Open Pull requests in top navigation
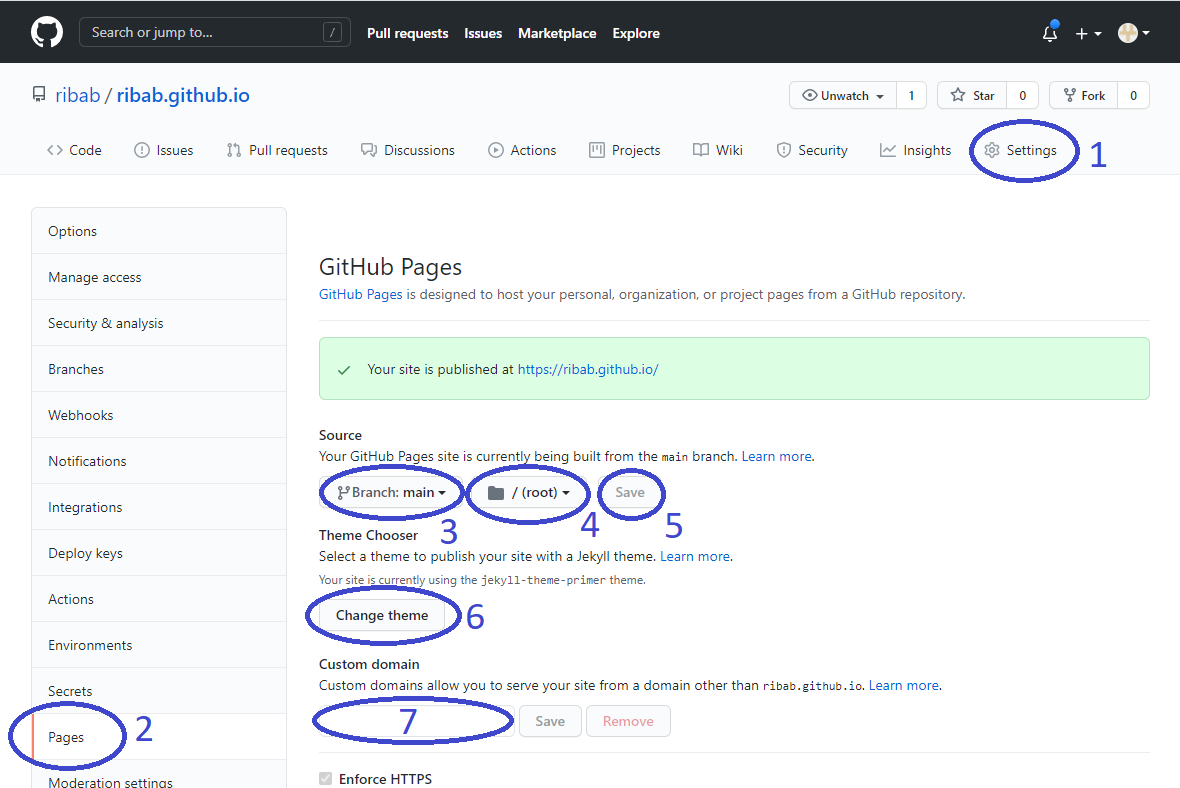This screenshot has height=788, width=1180. [x=407, y=33]
